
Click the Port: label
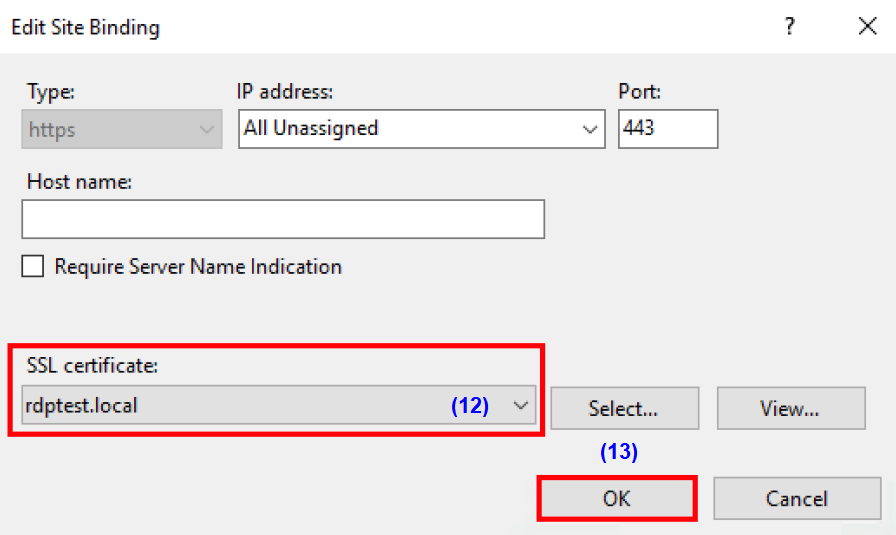coord(640,92)
